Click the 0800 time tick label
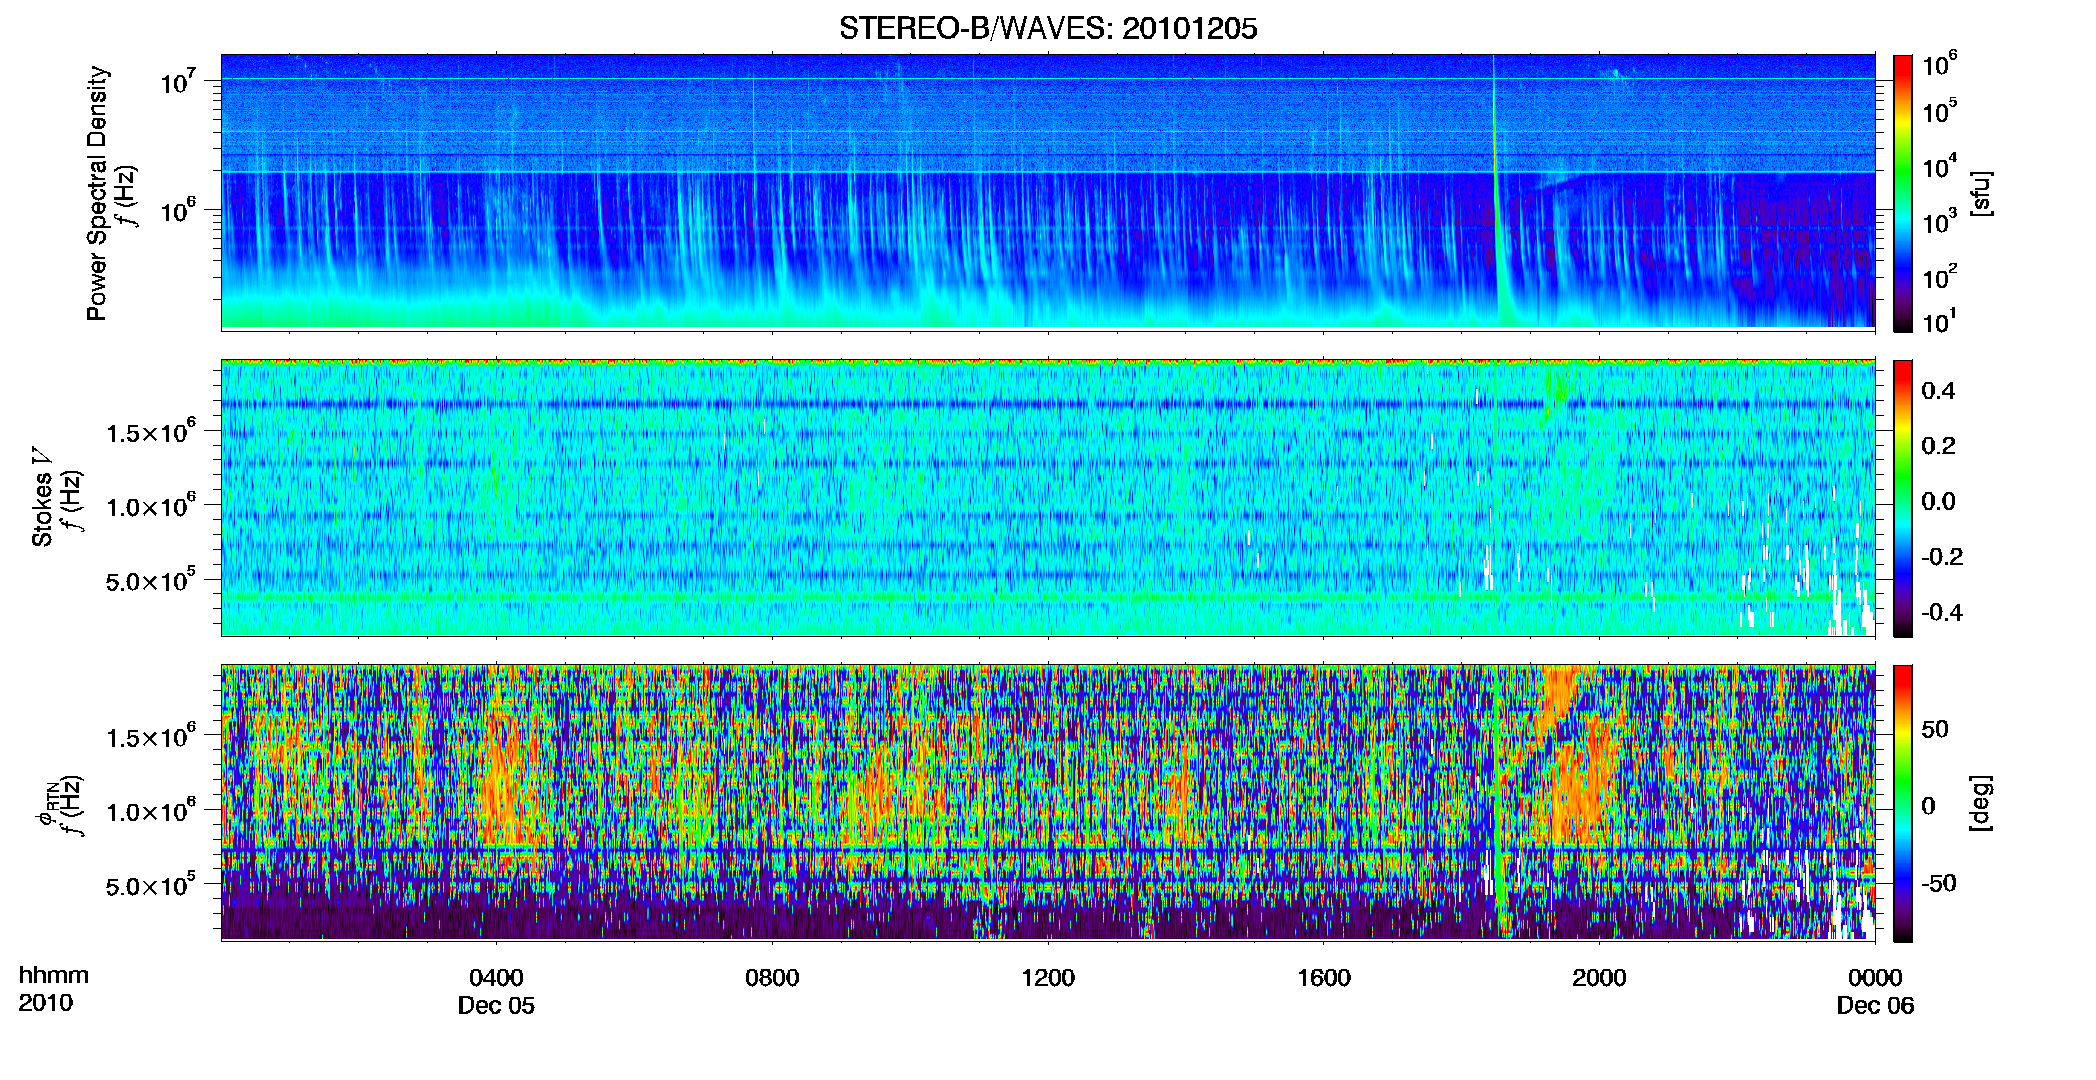The width and height of the screenshot is (2096, 1080). point(772,978)
